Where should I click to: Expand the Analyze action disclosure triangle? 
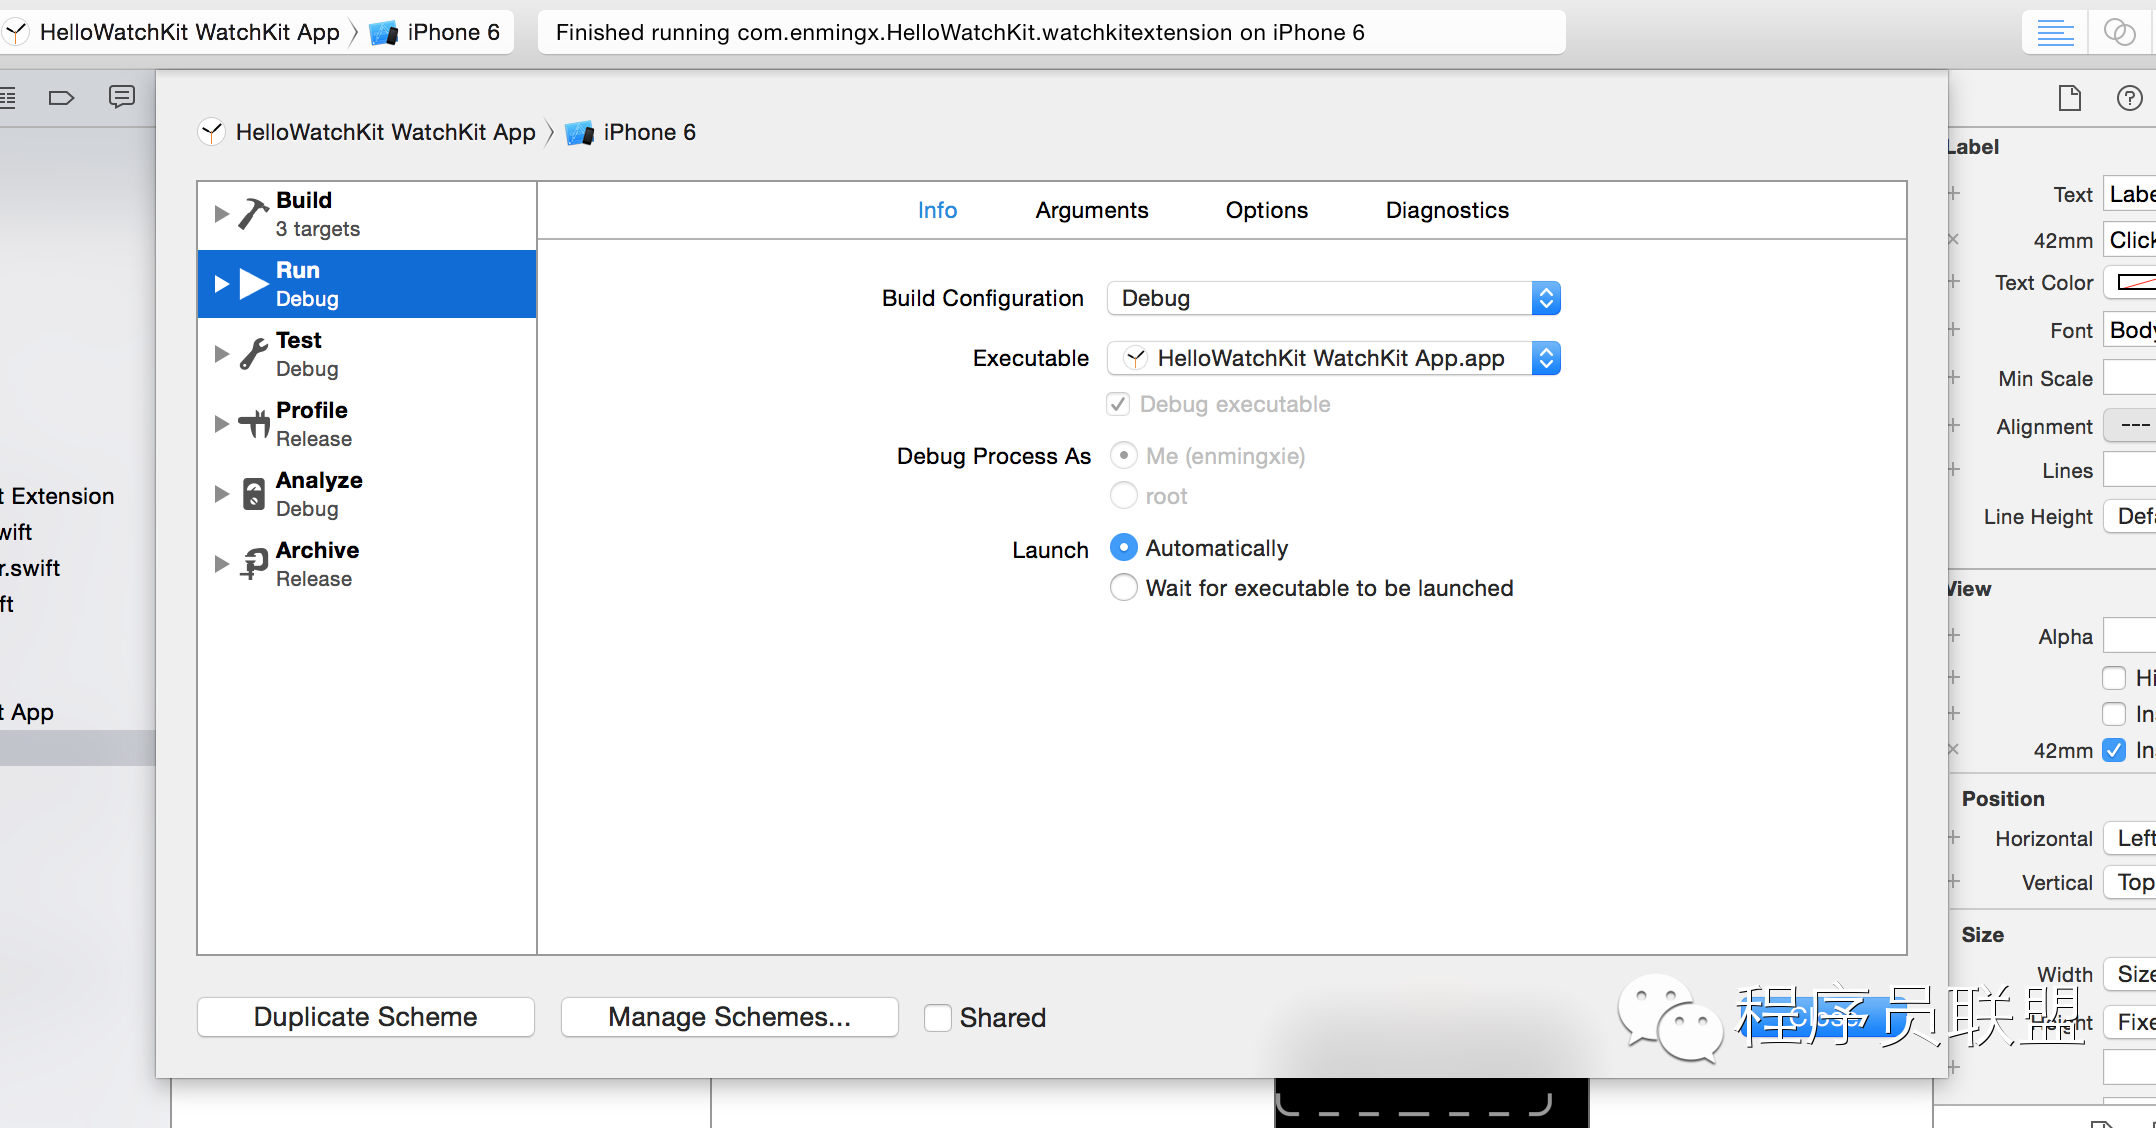(x=222, y=494)
